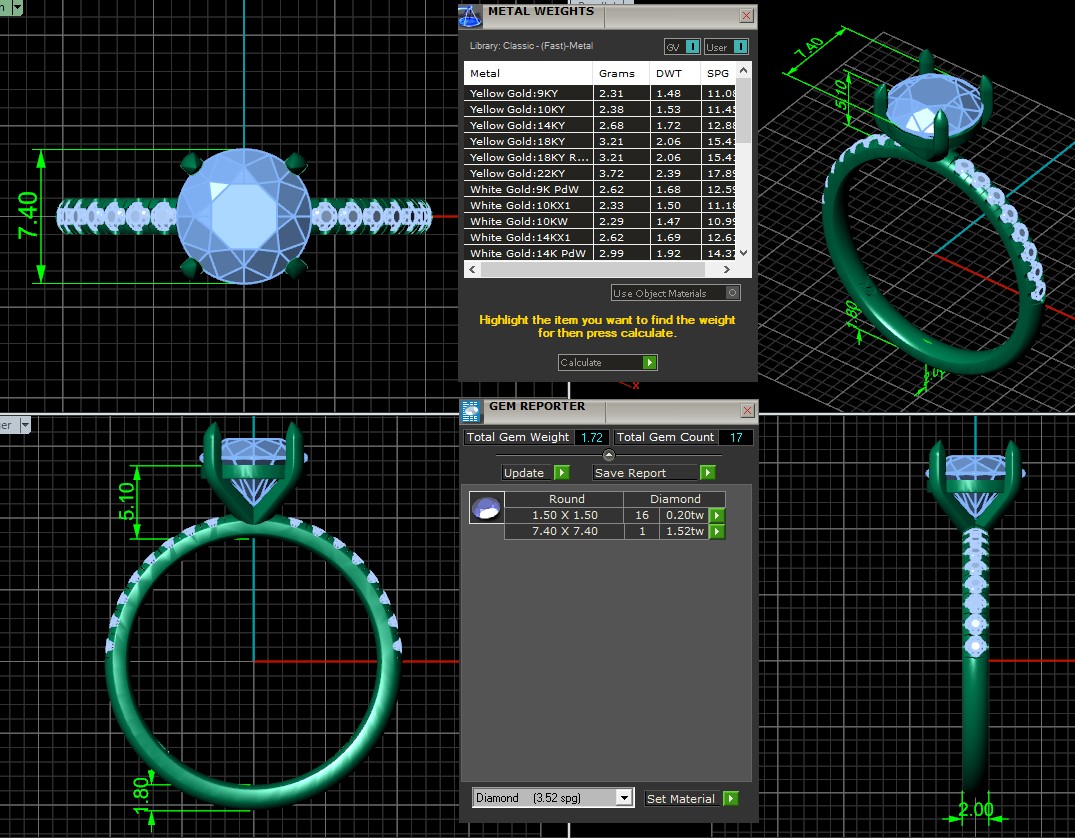This screenshot has width=1075, height=838.
Task: Collapse Gem Reporter header with round arrow
Action: click(x=608, y=455)
